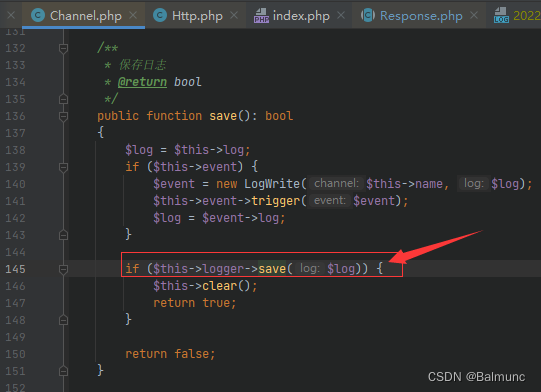This screenshot has height=392, width=541.
Task: Fold the save function at line 136
Action: (x=63, y=116)
